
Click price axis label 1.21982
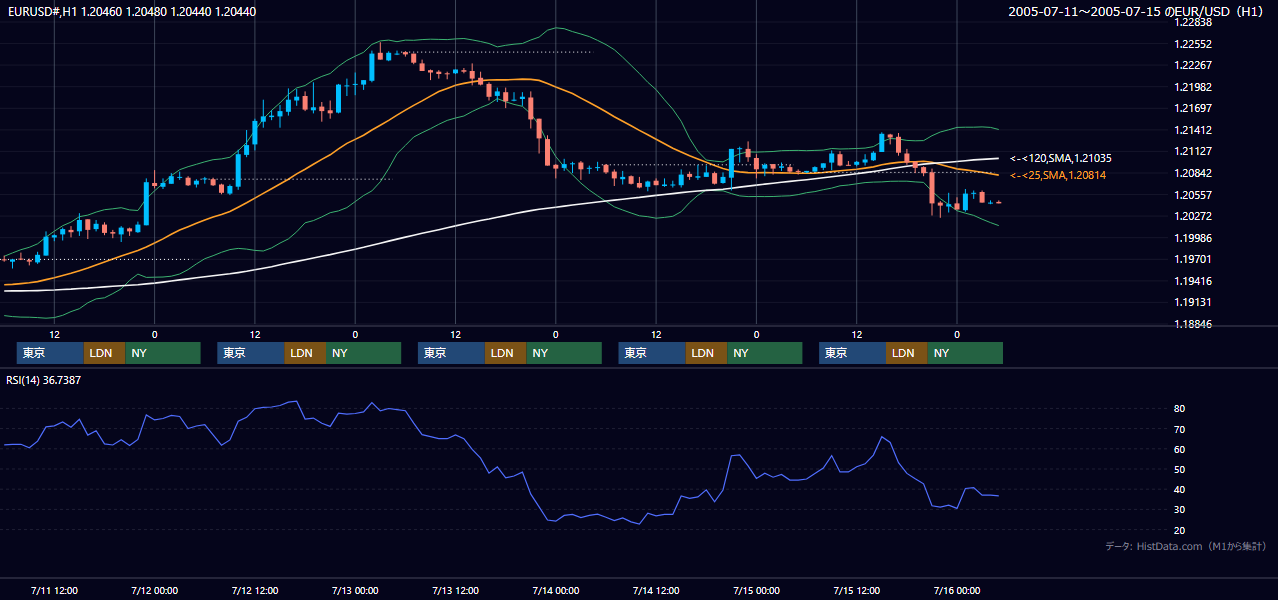coord(1193,87)
